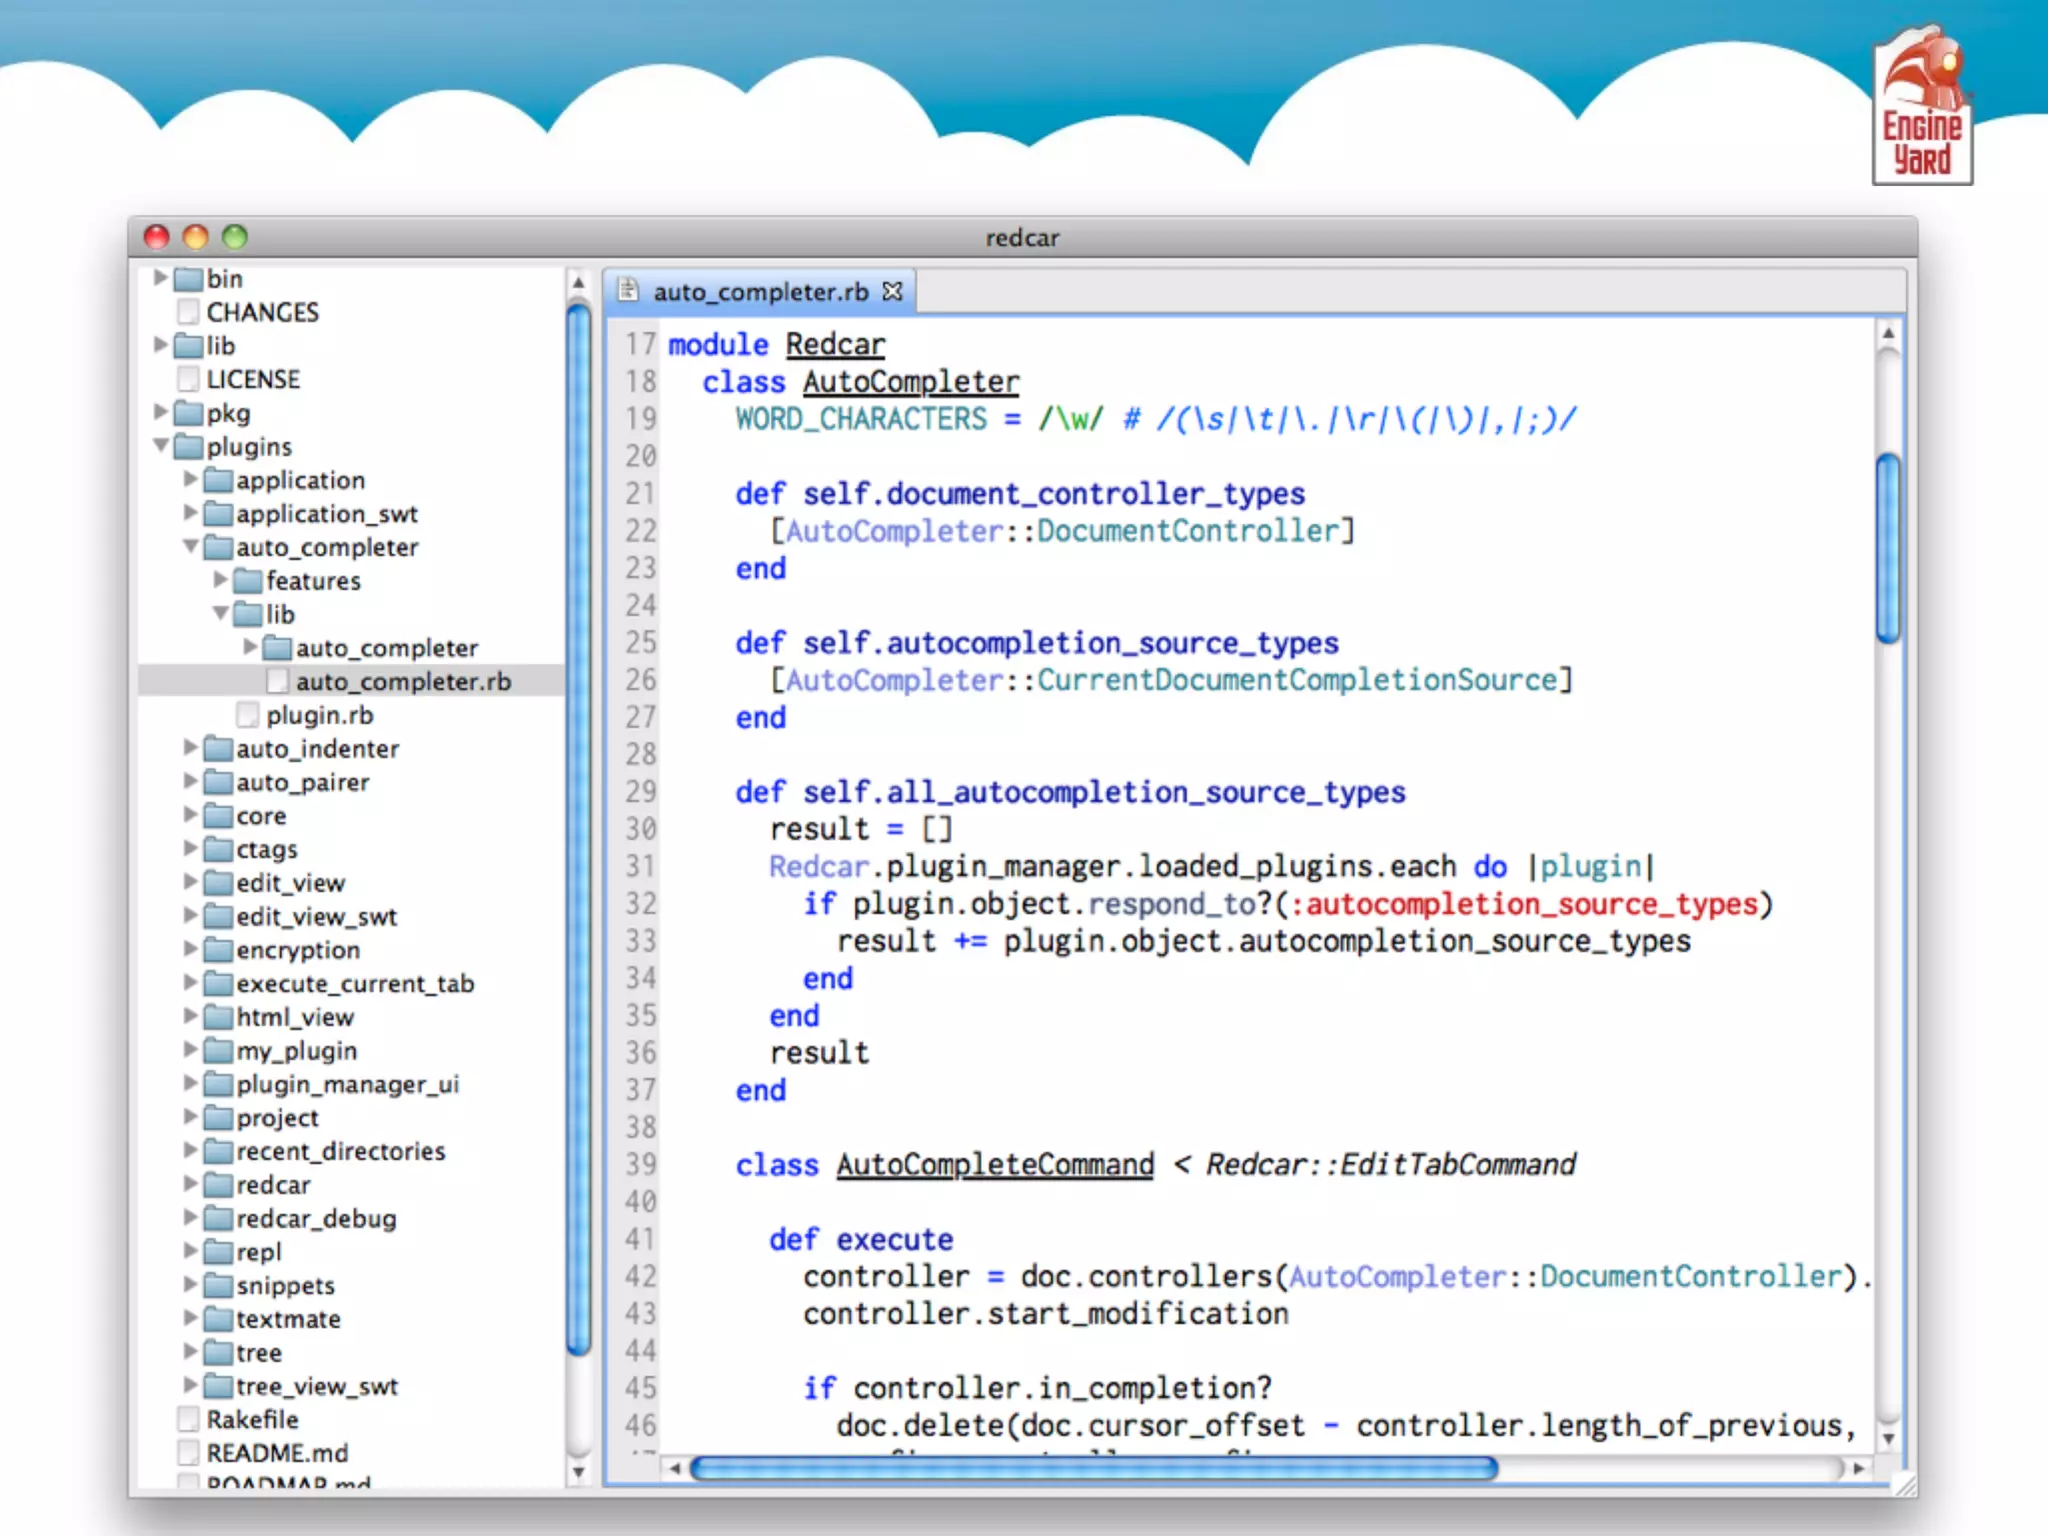Click the editor's horizontal scrollbar thumb
This screenshot has height=1536, width=2048.
[1093, 1468]
